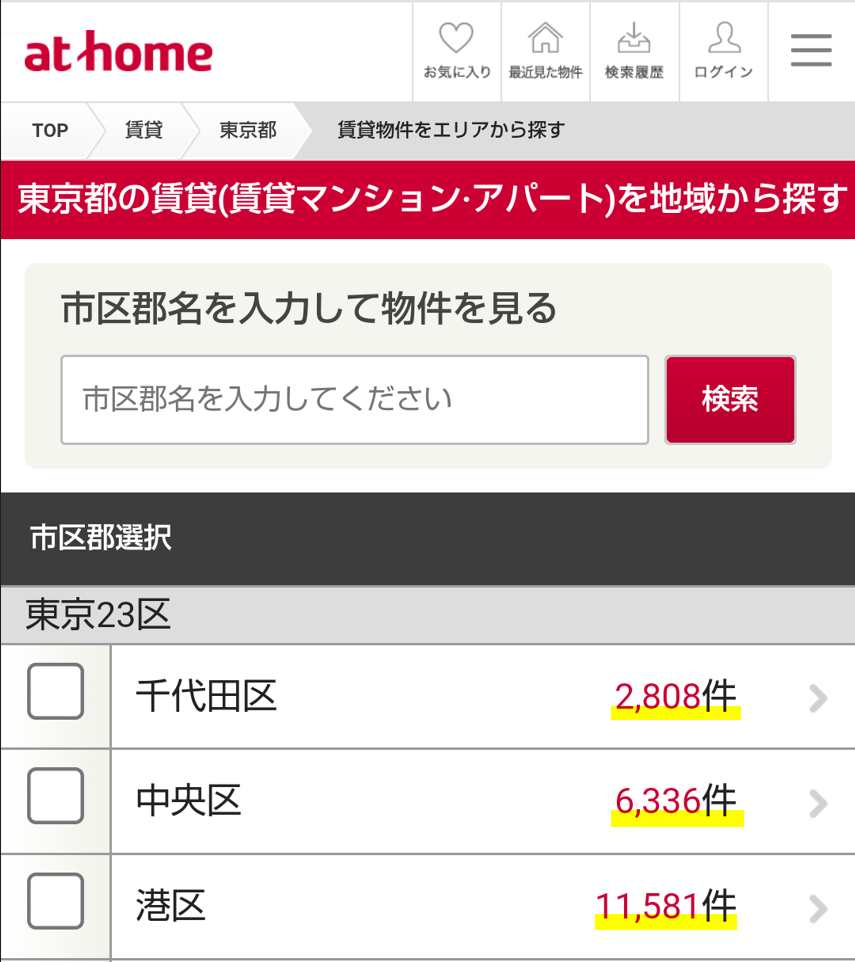Expand 中央区 row using its chevron
The image size is (855, 962).
point(818,804)
